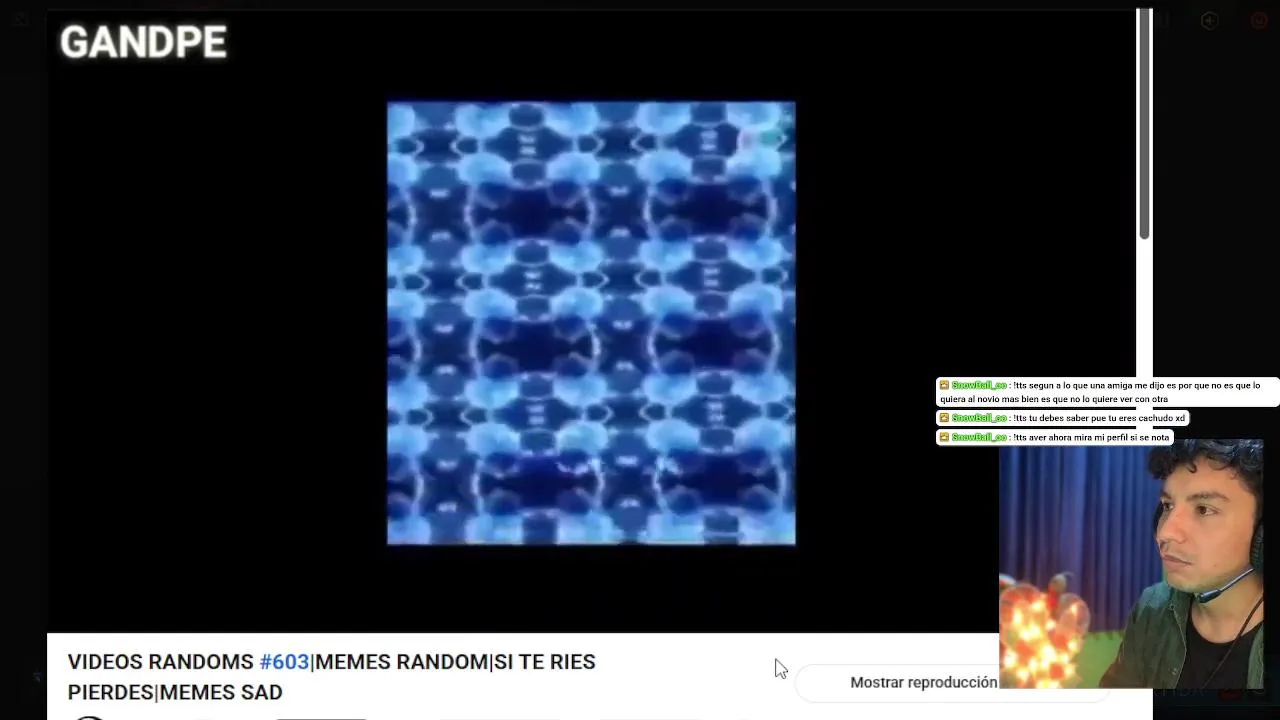This screenshot has width=1280, height=720.
Task: Click the Mostrar reproducción button
Action: click(923, 682)
